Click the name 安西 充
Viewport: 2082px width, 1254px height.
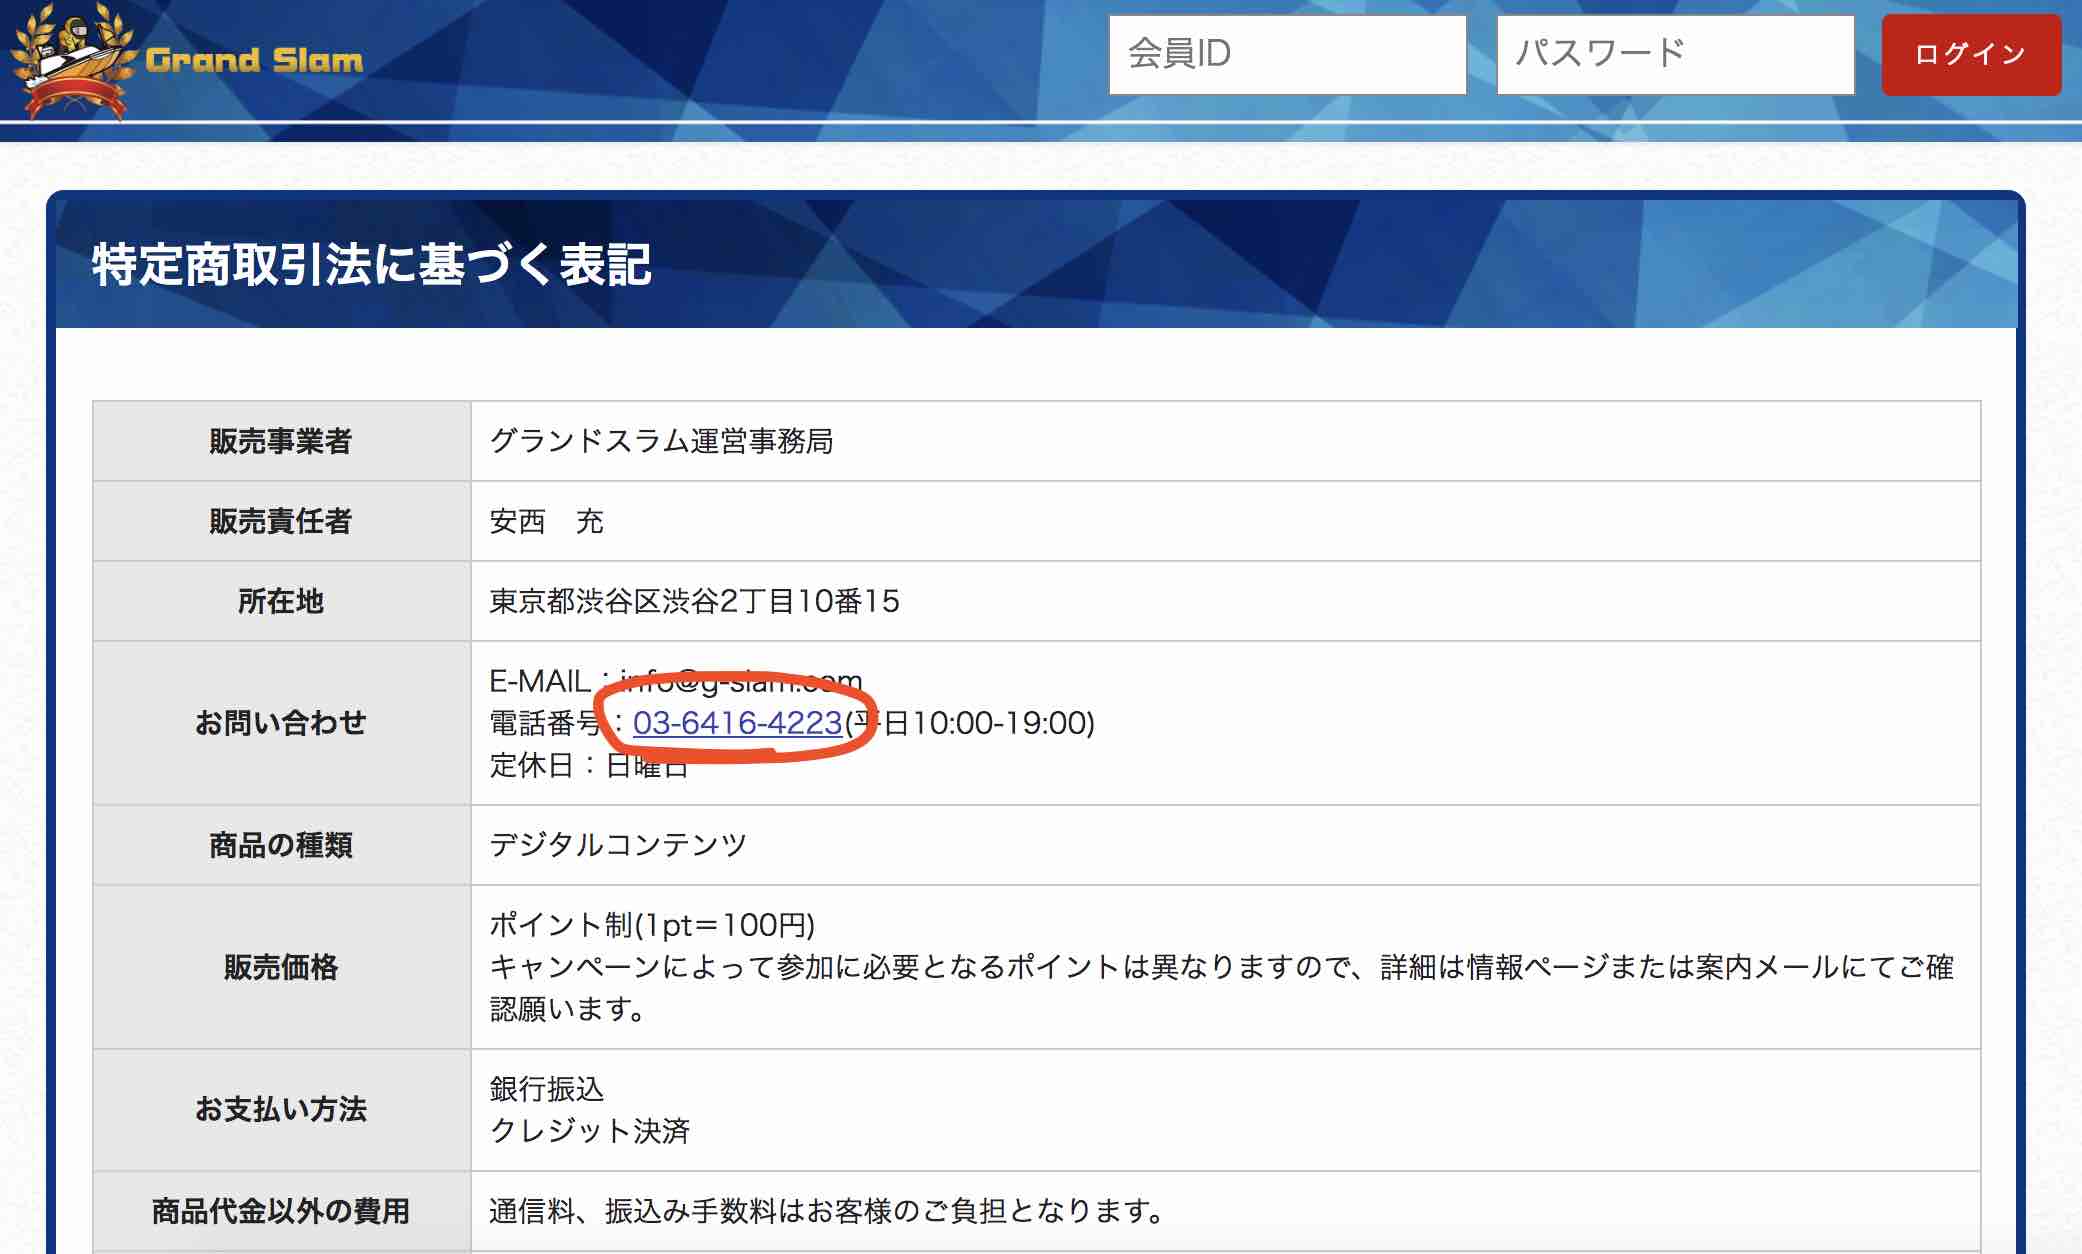click(546, 521)
